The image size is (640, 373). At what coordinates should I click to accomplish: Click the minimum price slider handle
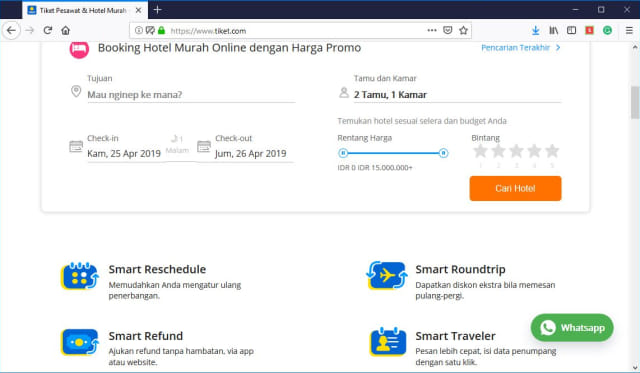point(343,153)
